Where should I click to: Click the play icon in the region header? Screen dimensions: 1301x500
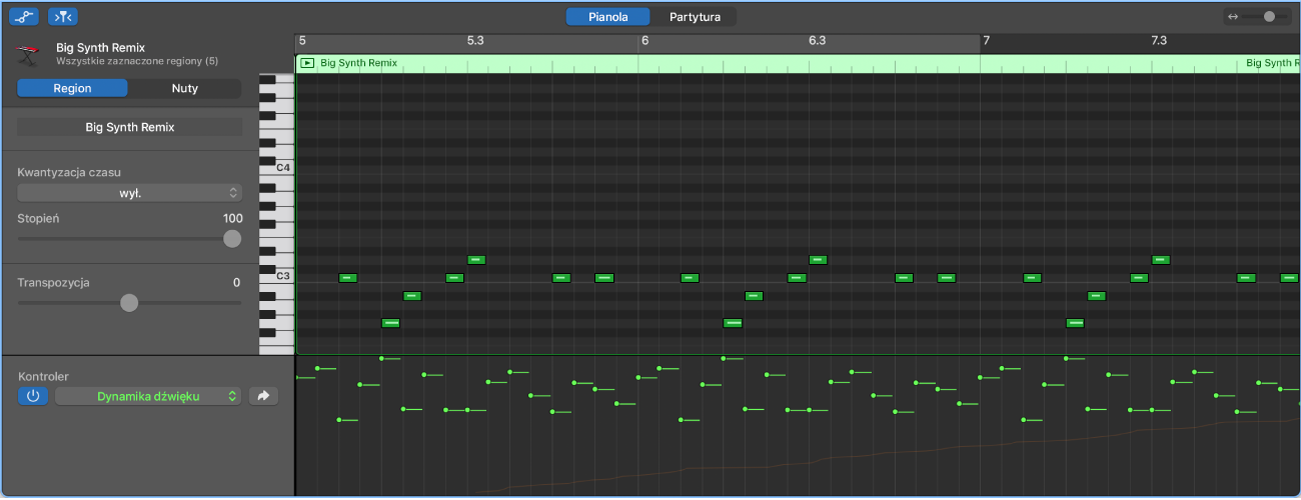[x=307, y=63]
